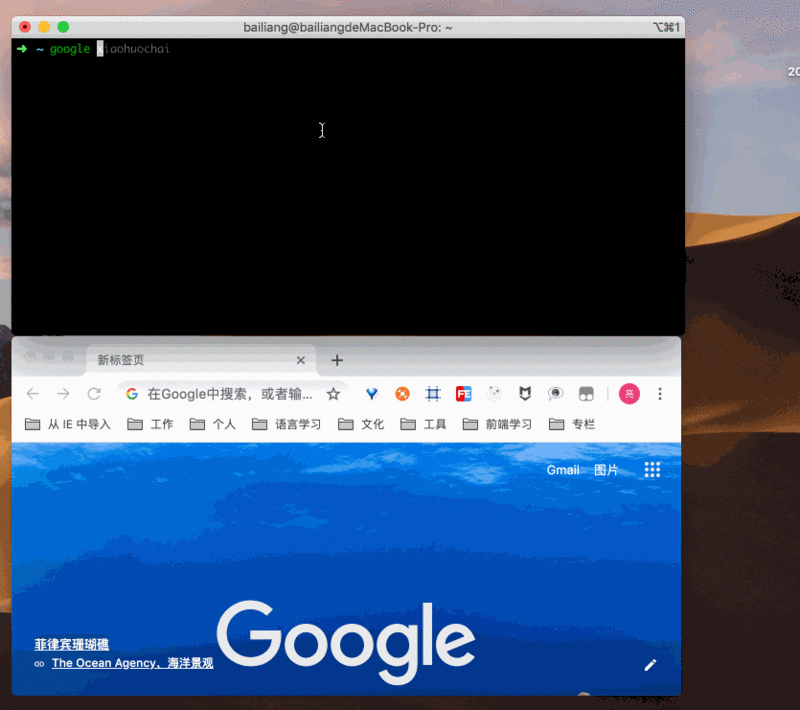Click the orange circular extension icon
The width and height of the screenshot is (800, 710).
[x=402, y=394]
